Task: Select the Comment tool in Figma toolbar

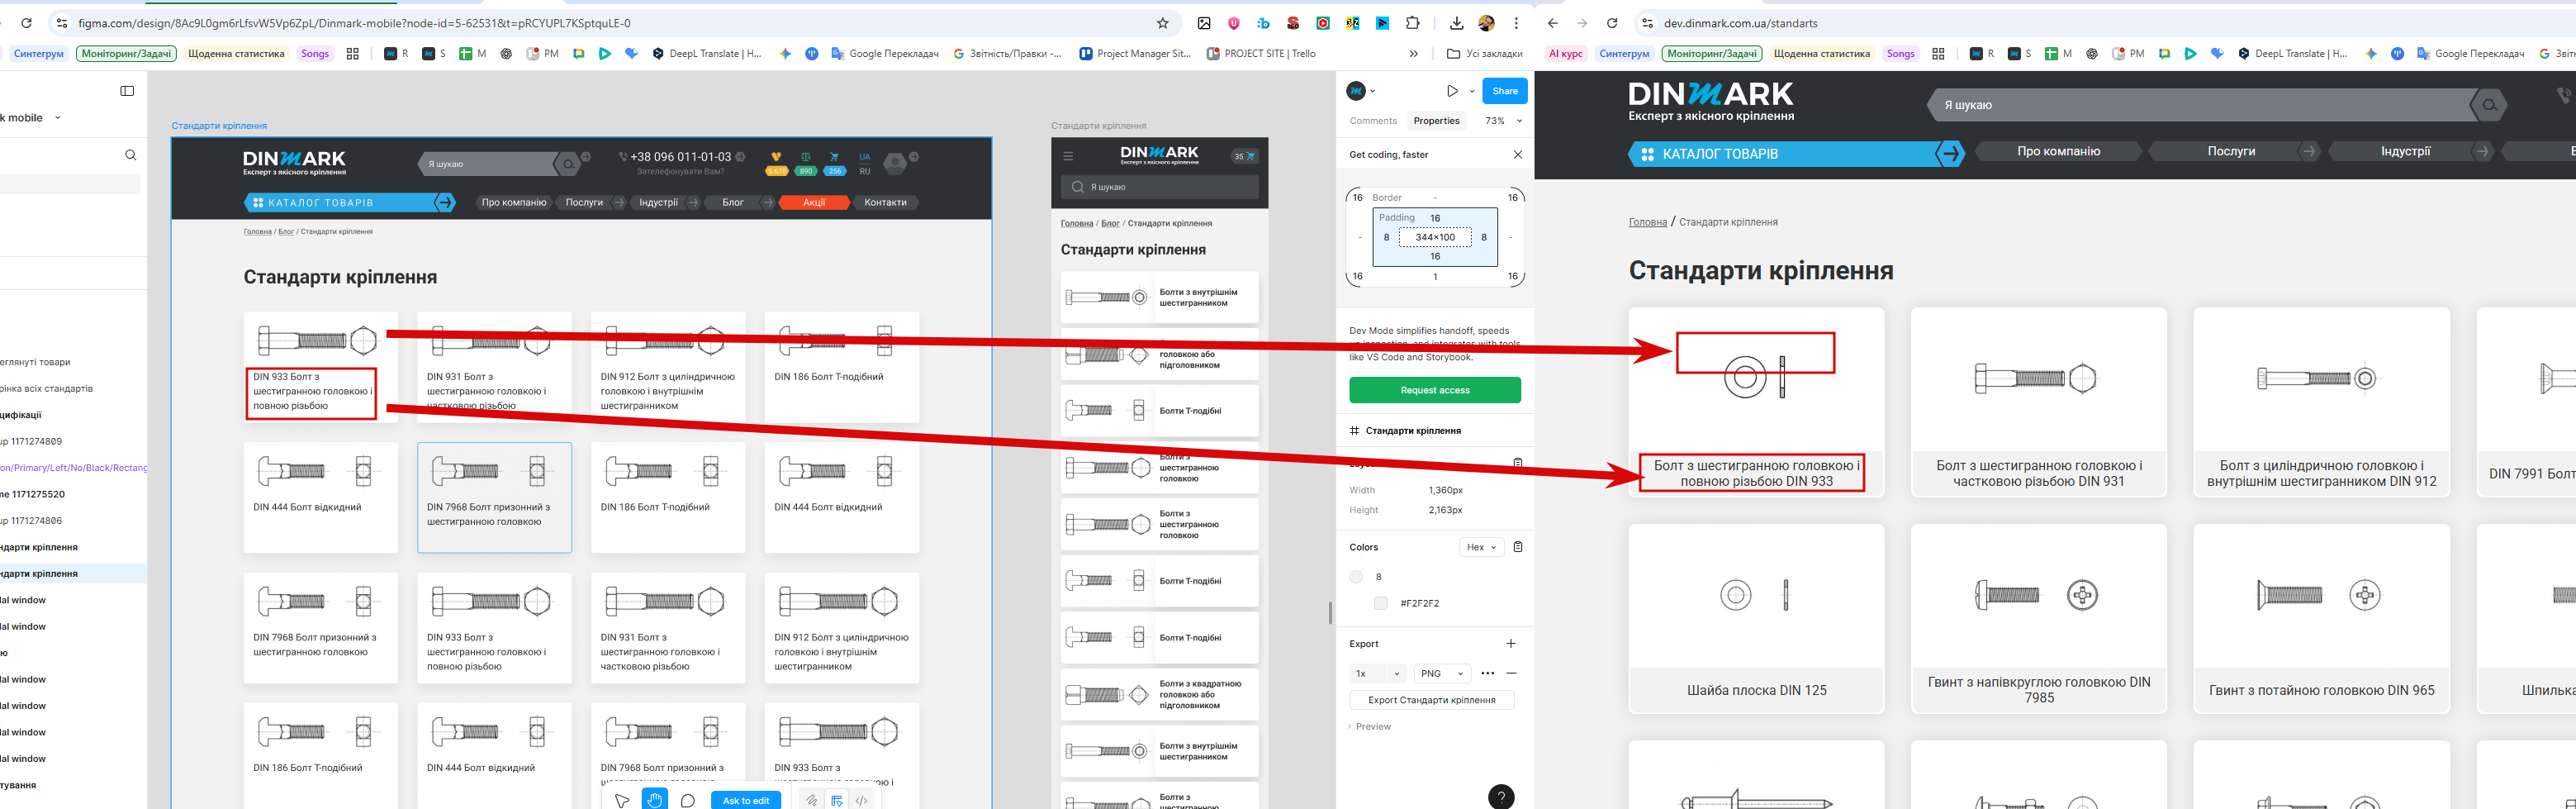Action: 688,800
